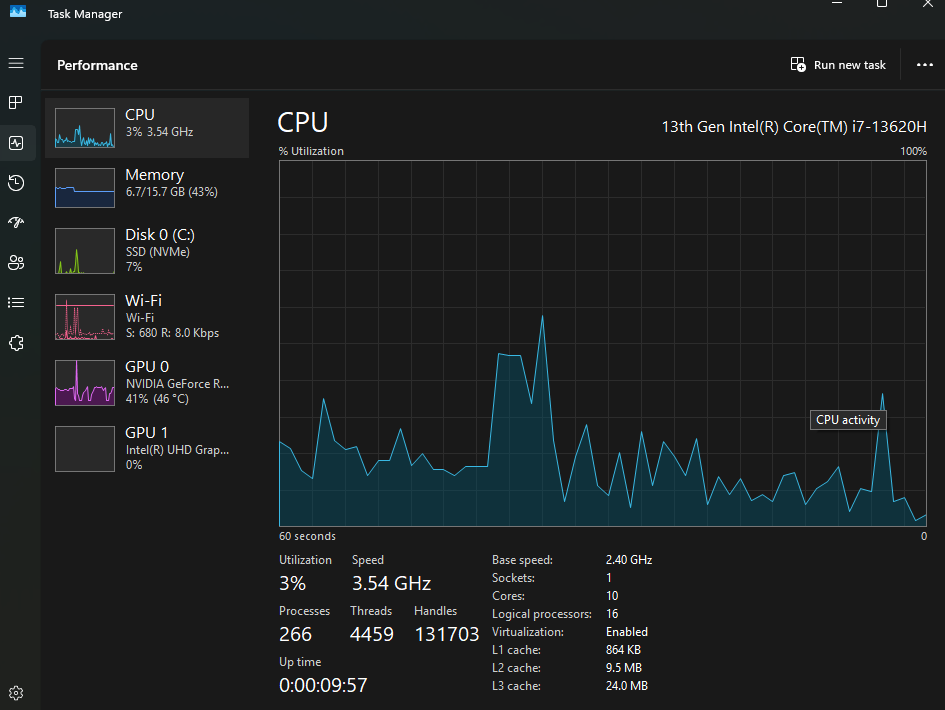Click the Run new task button
This screenshot has width=945, height=710.
pos(838,64)
